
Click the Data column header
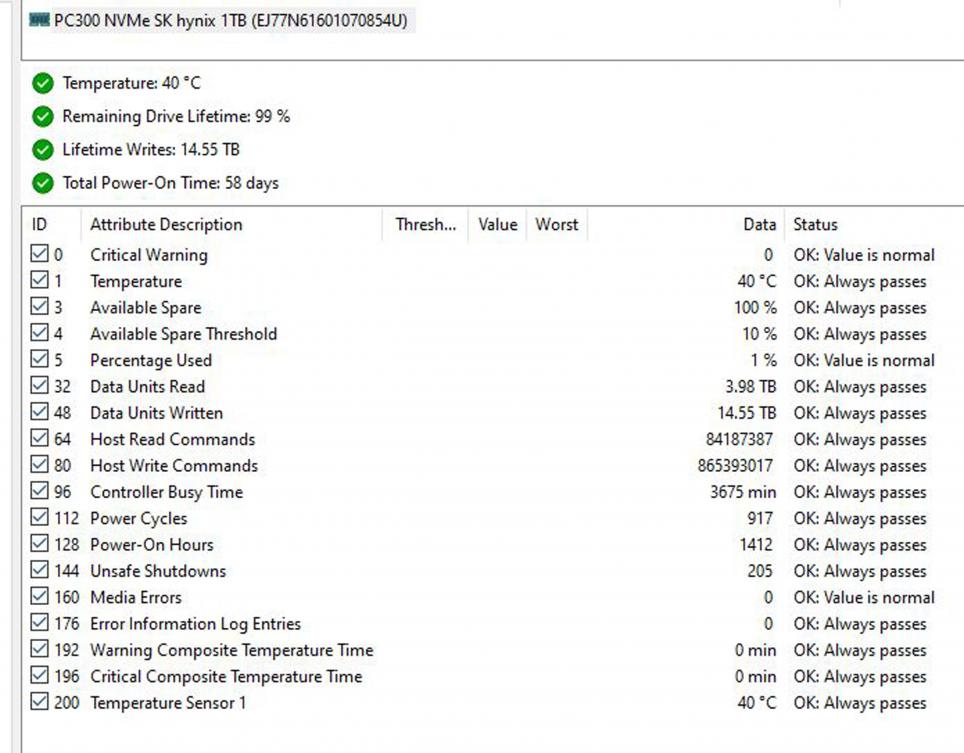[x=759, y=225]
